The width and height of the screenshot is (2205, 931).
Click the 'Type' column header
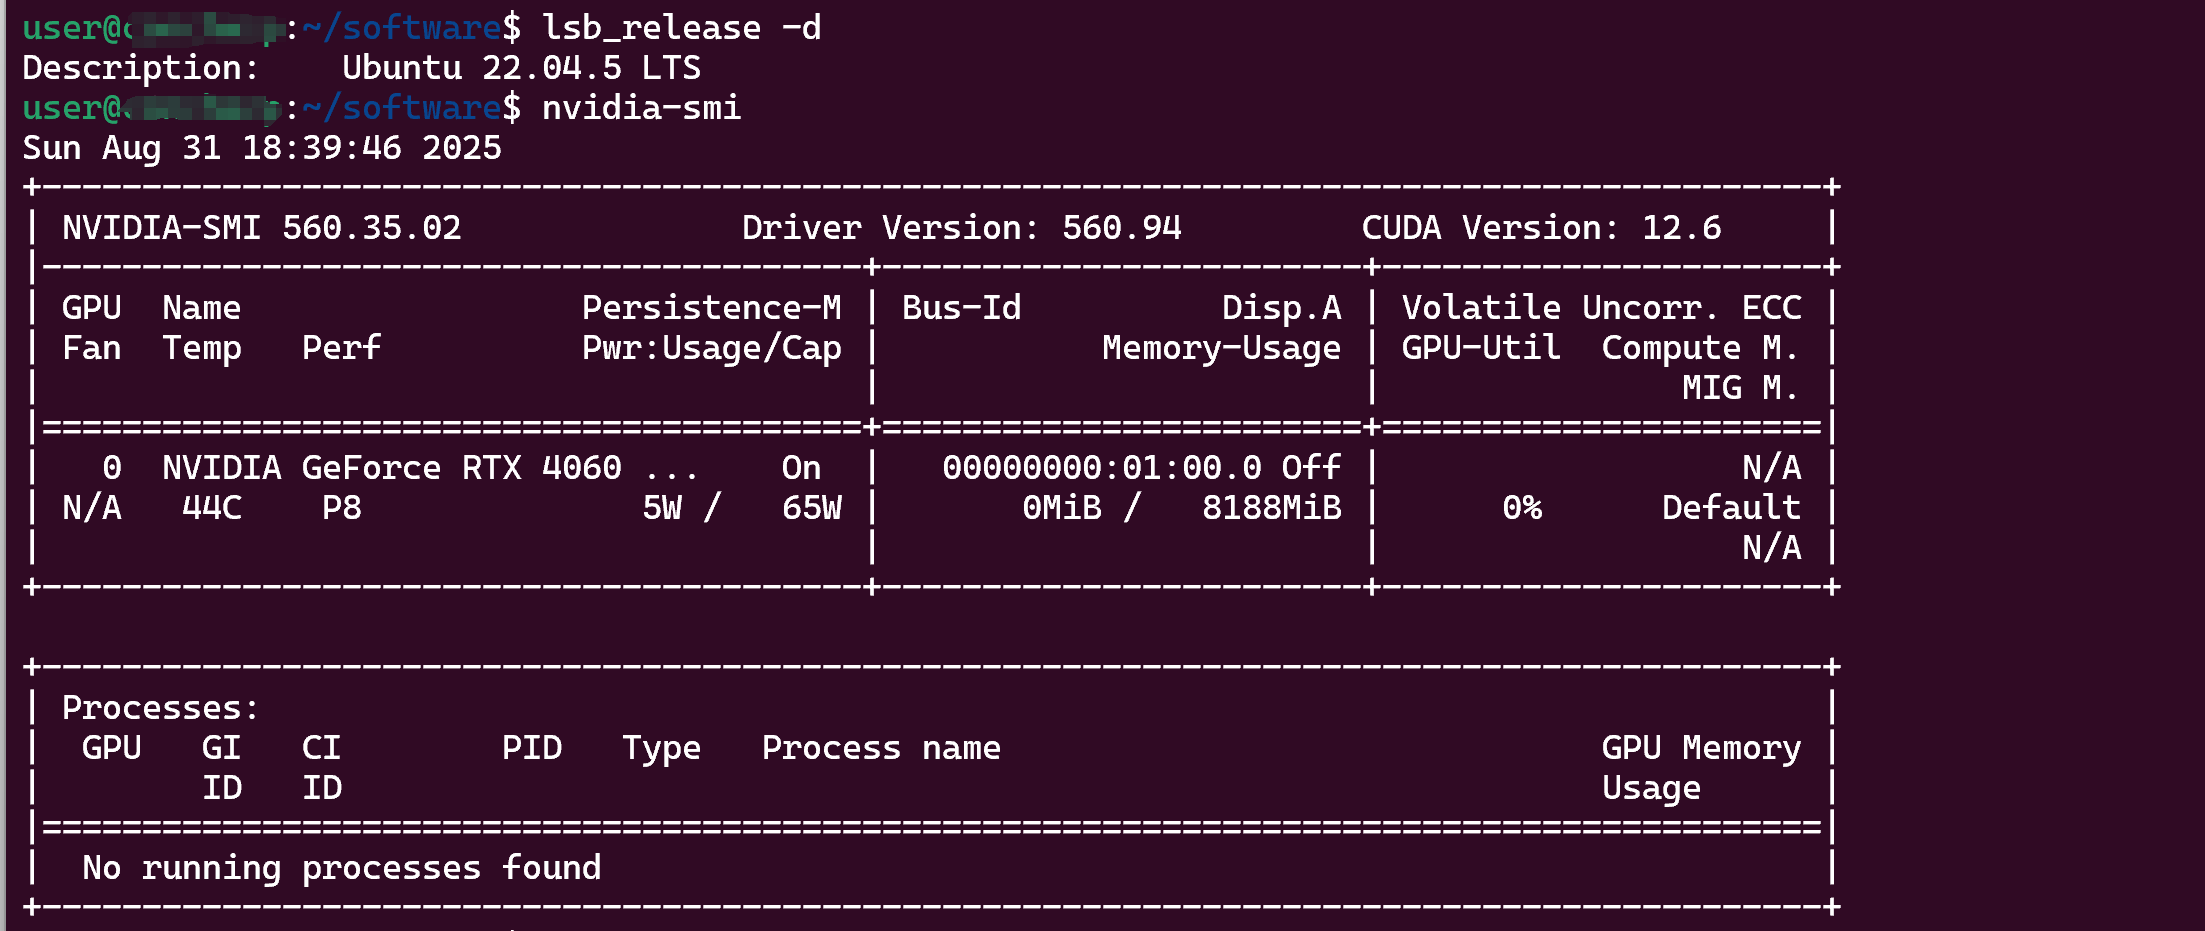[661, 748]
